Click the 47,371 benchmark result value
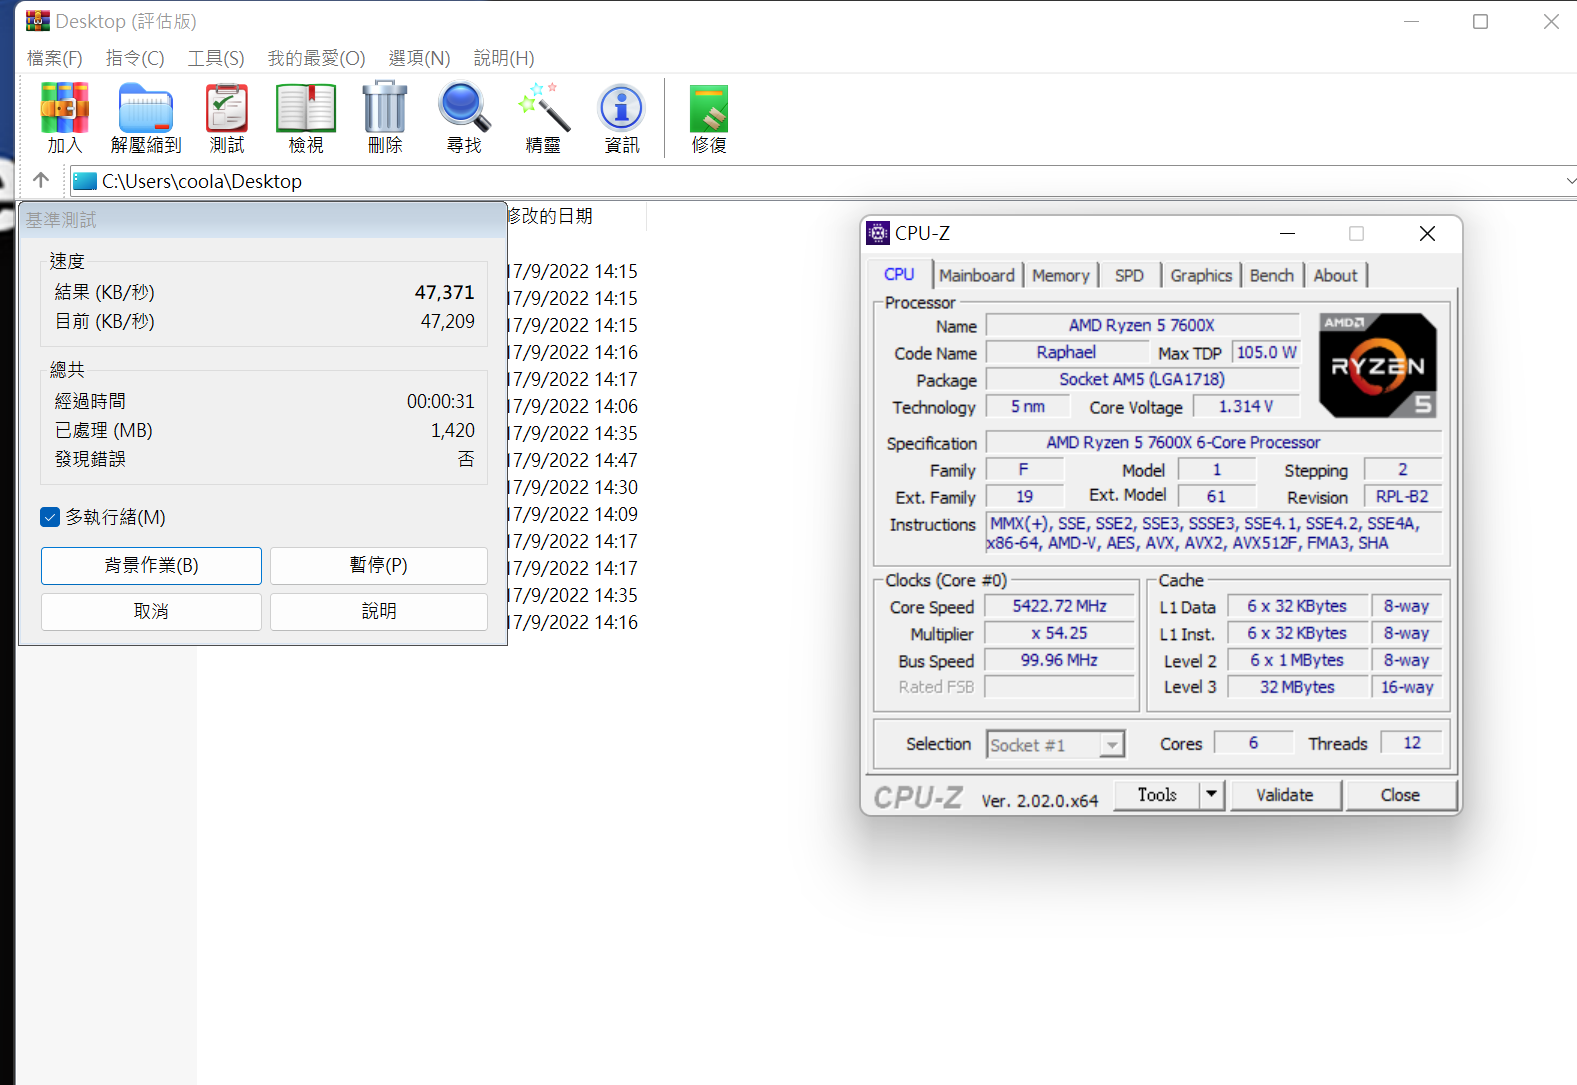 (x=444, y=292)
